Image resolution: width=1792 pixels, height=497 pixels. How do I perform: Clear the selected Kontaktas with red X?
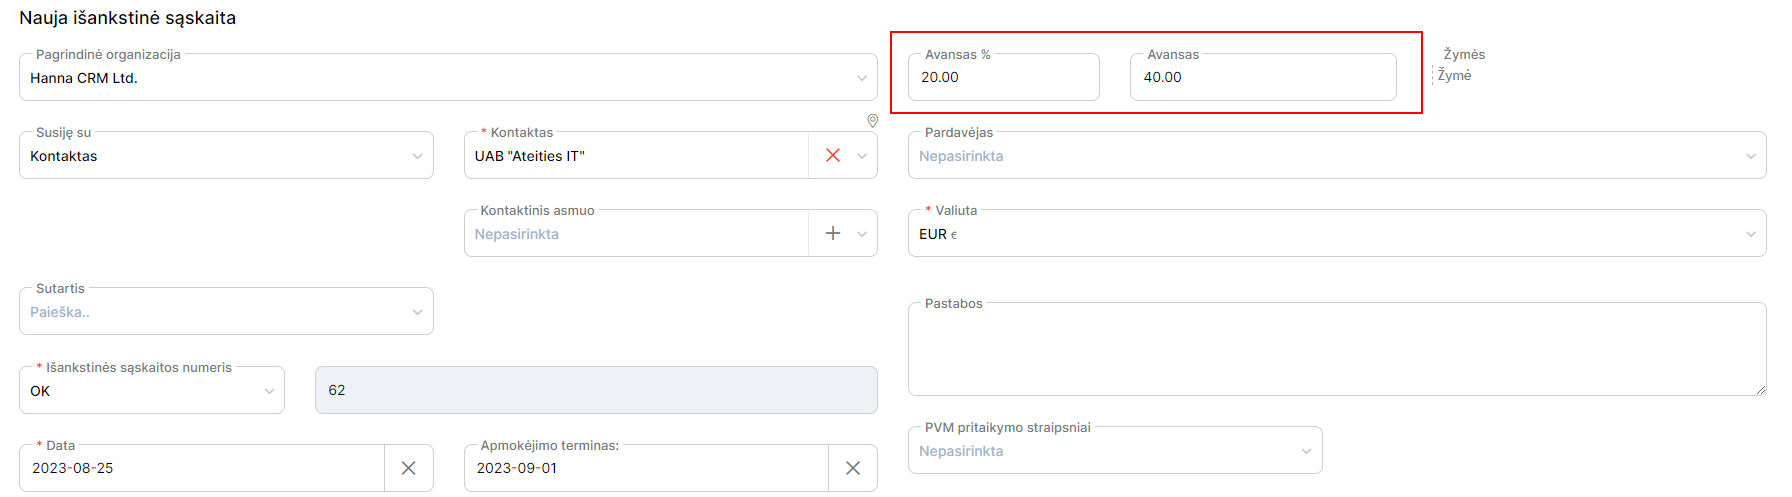[832, 155]
